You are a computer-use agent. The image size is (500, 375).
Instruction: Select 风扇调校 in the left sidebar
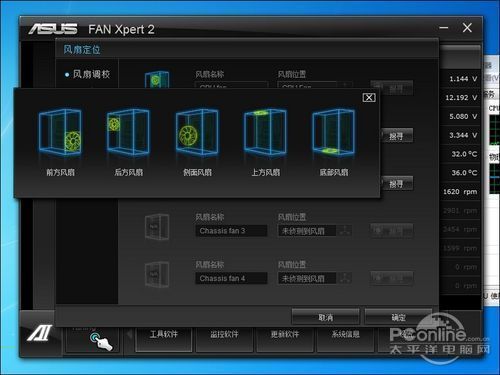click(x=91, y=74)
